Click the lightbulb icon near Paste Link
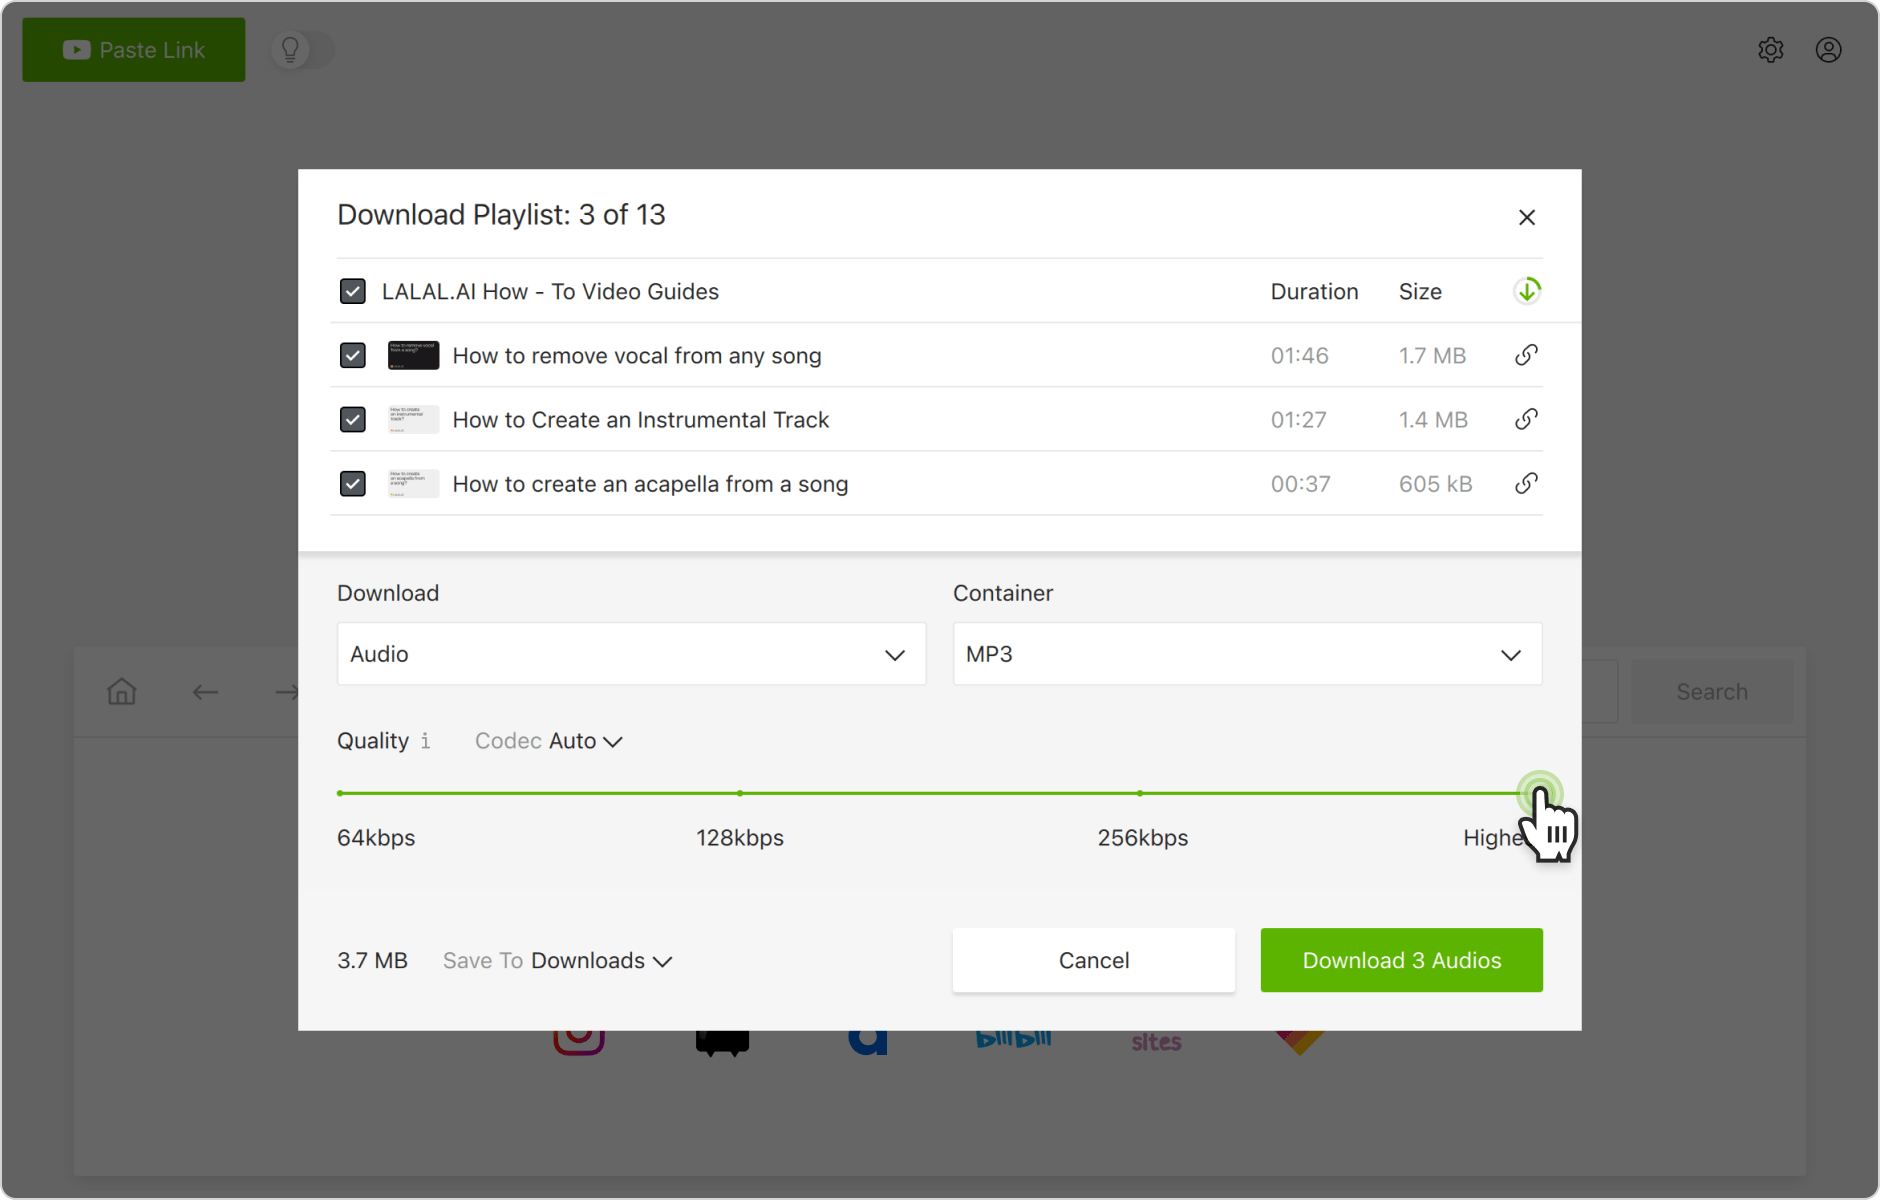Image resolution: width=1880 pixels, height=1200 pixels. [290, 49]
